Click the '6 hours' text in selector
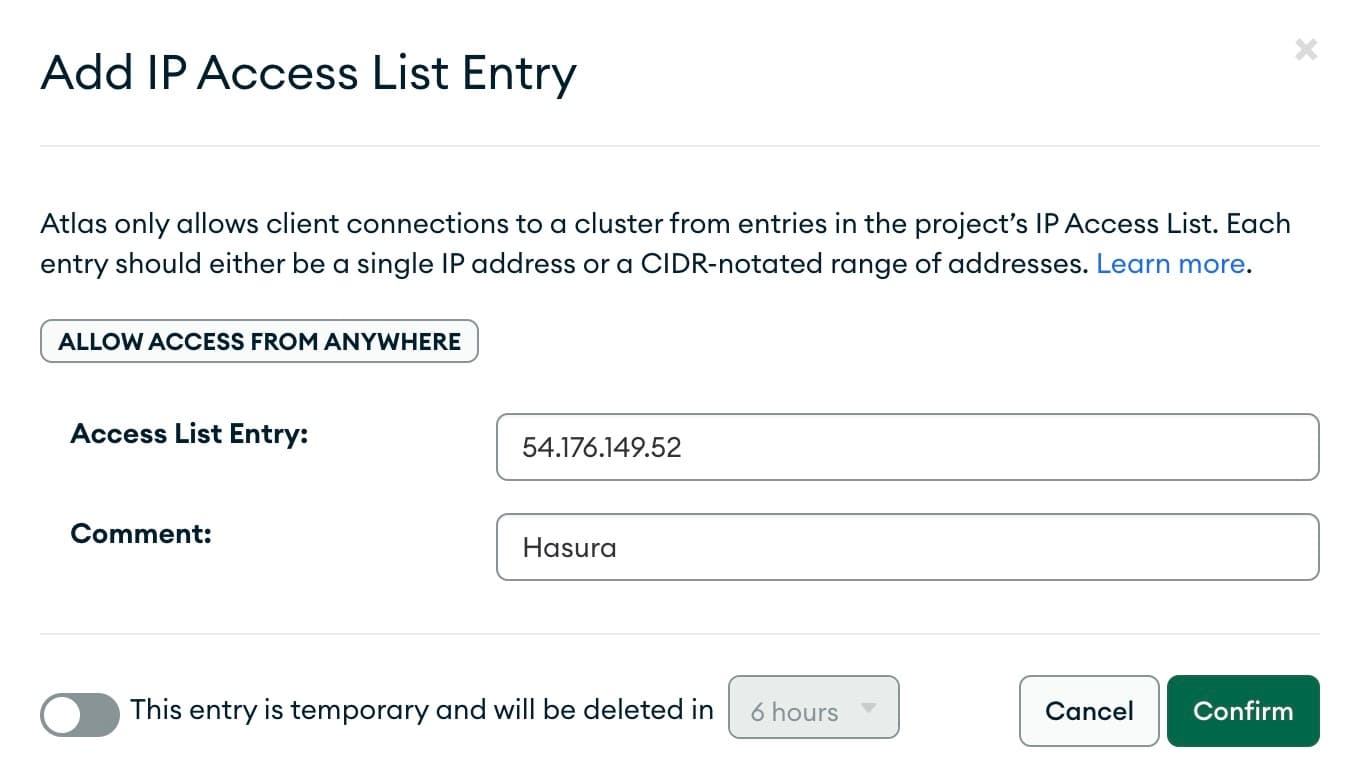This screenshot has width=1352, height=774. (x=794, y=712)
